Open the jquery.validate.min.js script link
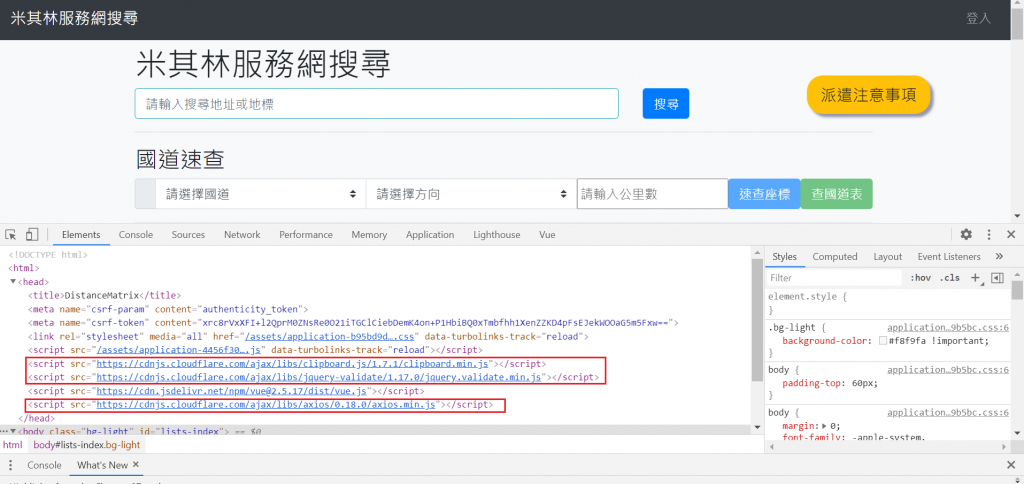 (x=319, y=378)
